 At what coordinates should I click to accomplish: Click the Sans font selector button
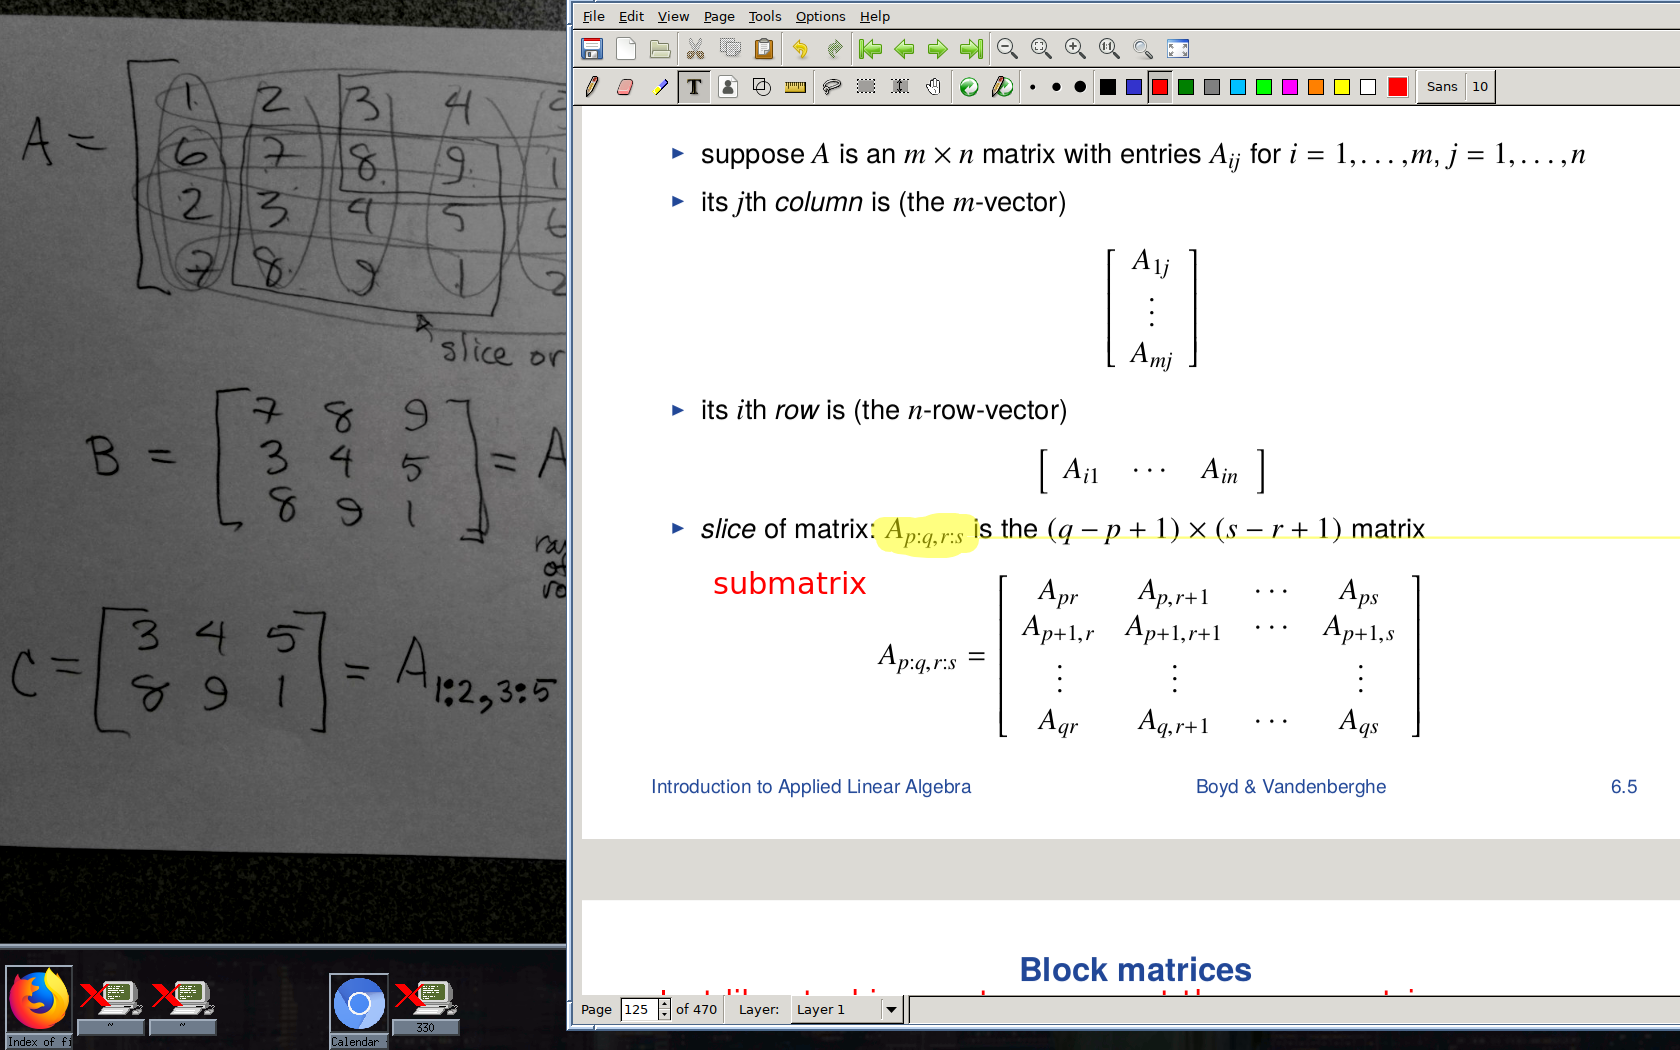click(1441, 87)
